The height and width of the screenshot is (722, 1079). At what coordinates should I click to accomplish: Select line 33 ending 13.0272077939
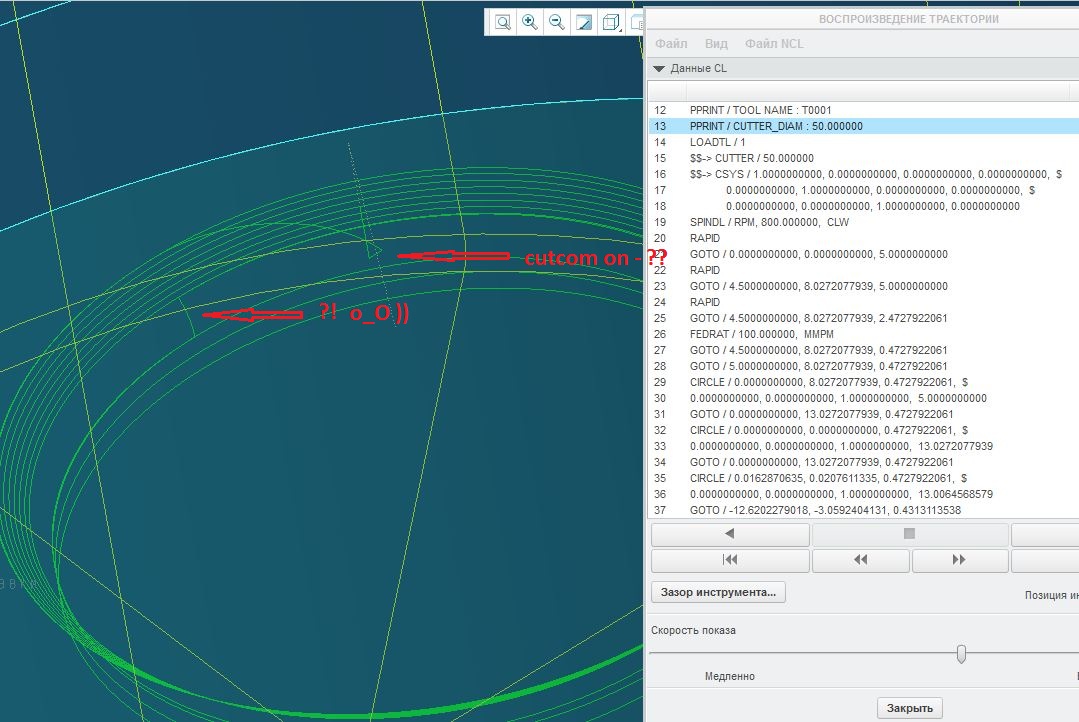click(x=864, y=446)
